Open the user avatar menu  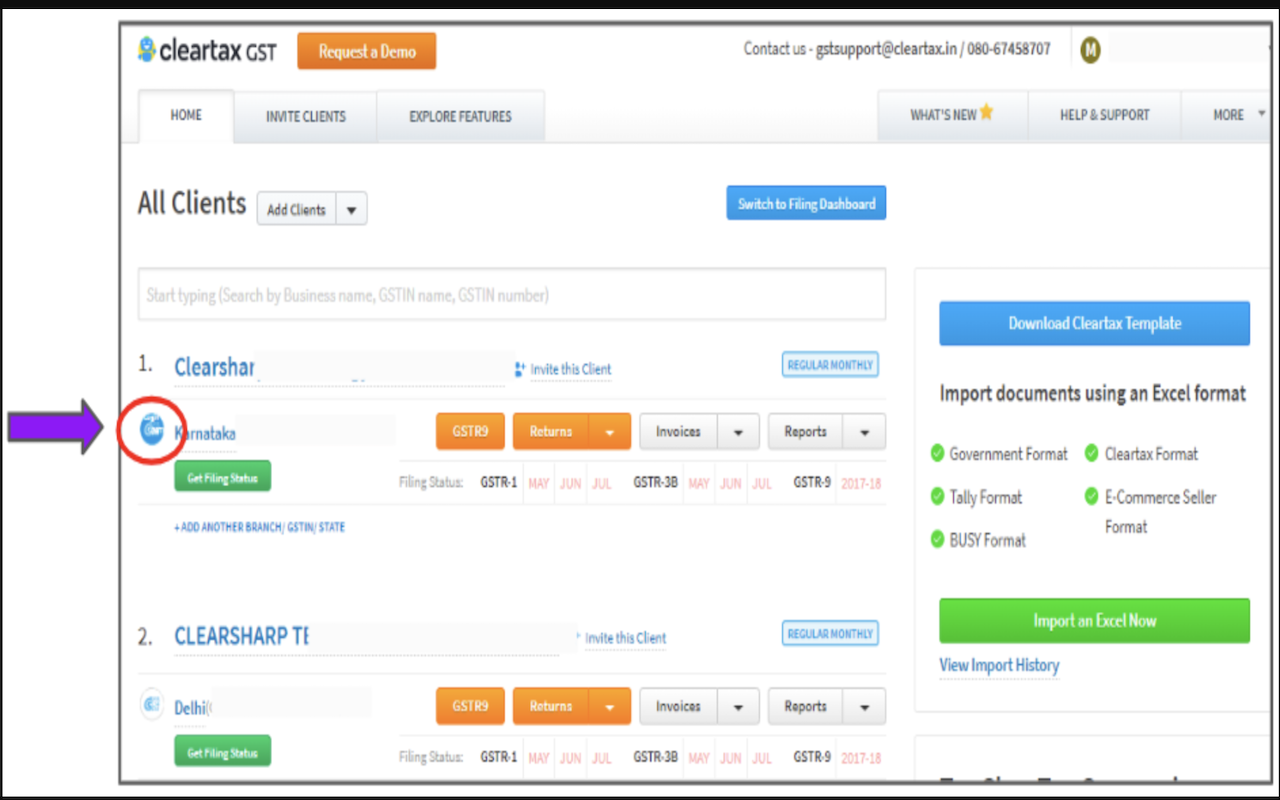click(x=1089, y=48)
